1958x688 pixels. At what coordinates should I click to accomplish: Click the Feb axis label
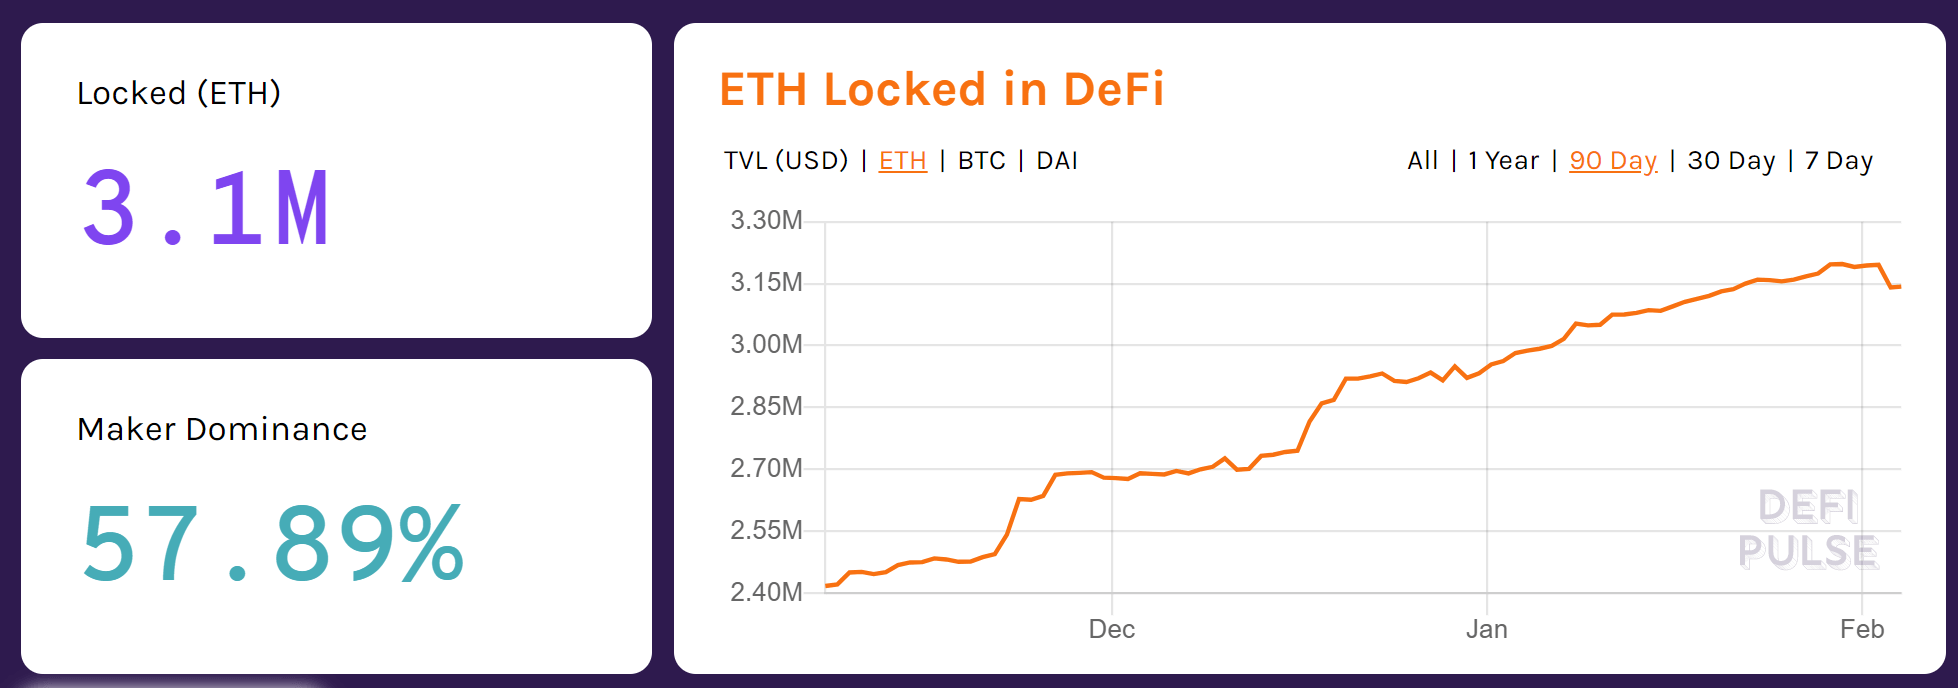pyautogui.click(x=1862, y=630)
